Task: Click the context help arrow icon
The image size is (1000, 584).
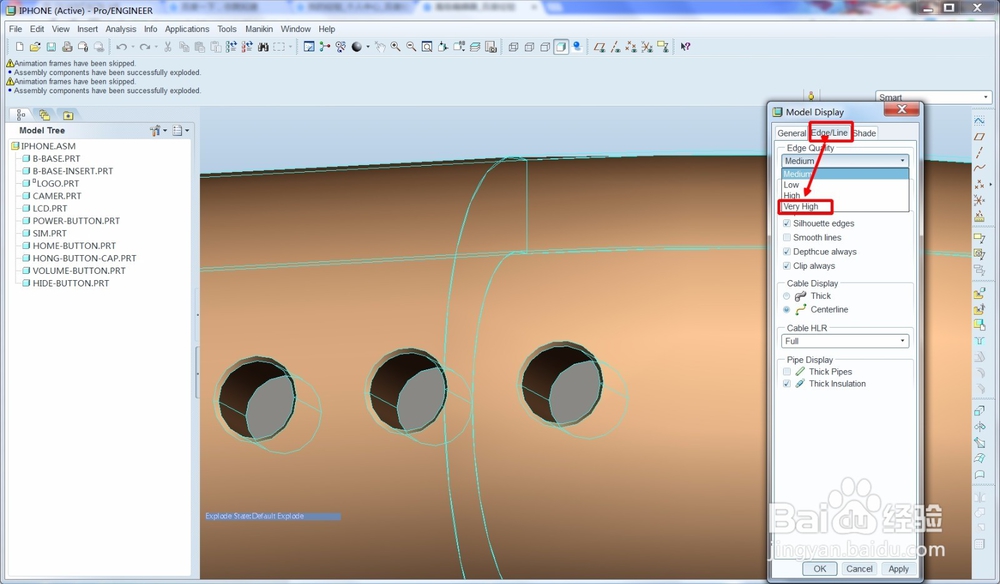Action: pos(686,47)
